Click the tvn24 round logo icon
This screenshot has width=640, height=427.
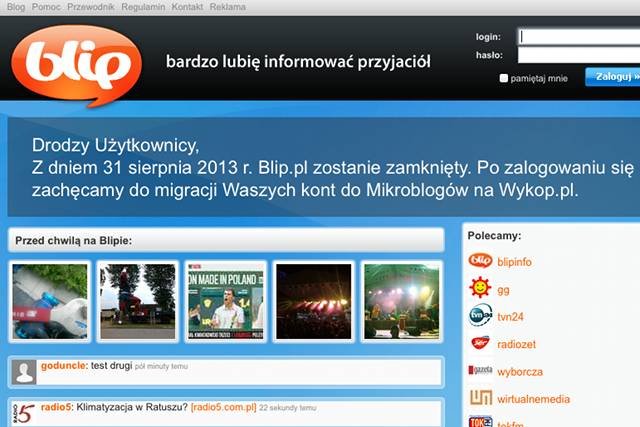480,315
